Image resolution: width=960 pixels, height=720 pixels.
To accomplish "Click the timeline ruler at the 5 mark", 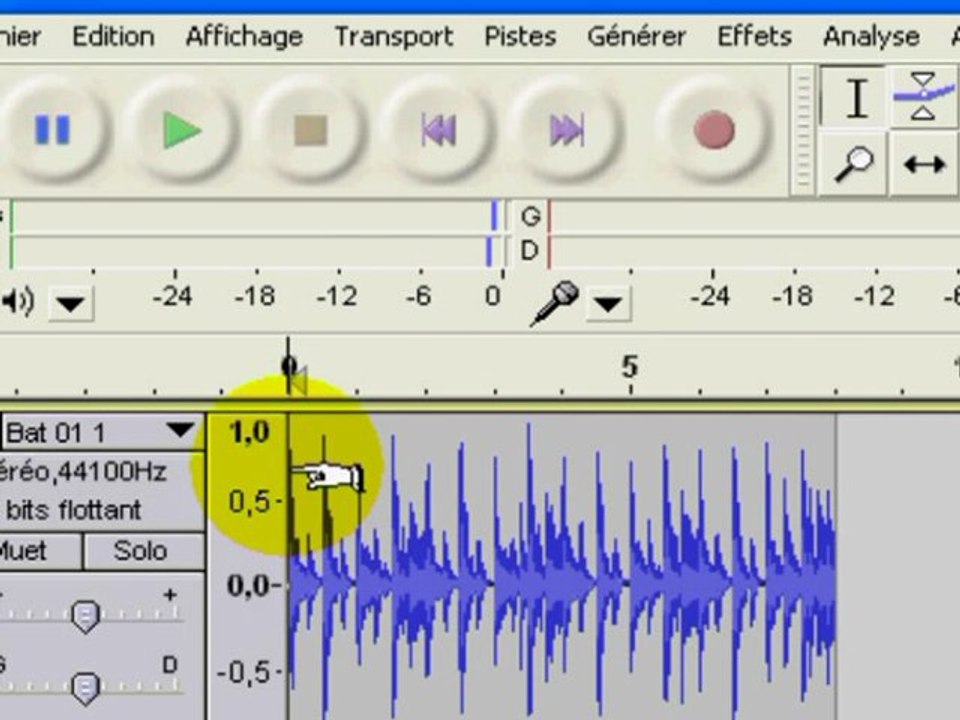I will point(630,367).
